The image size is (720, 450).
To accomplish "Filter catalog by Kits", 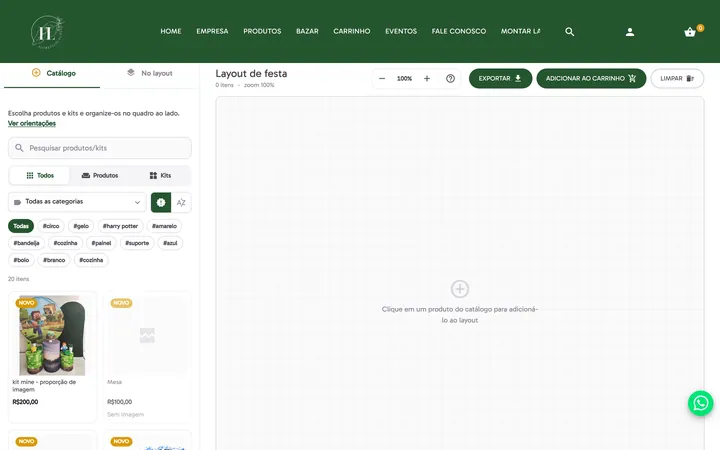I will 160,175.
